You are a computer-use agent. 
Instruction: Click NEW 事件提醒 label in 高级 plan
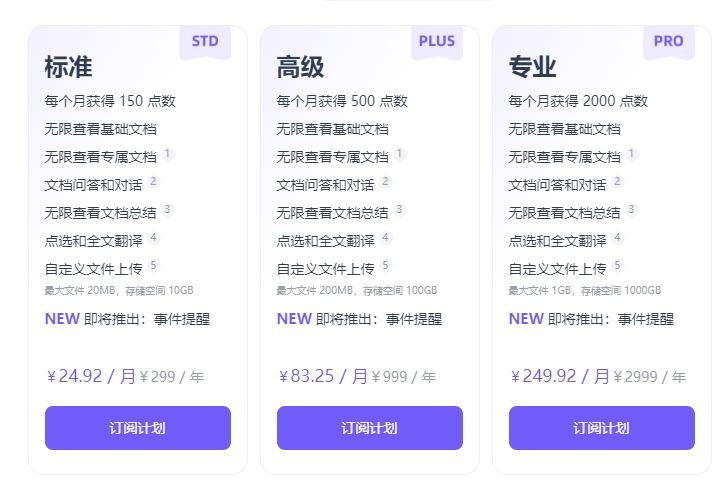[359, 319]
